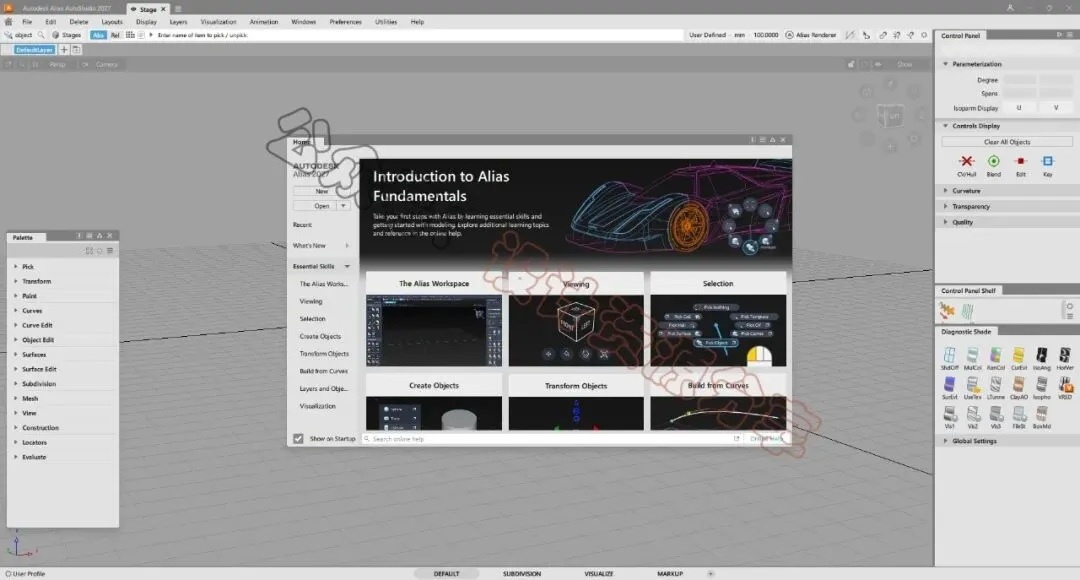This screenshot has width=1080, height=580.
Task: Select the ClayAO diagnostic shade icon
Action: tap(1019, 384)
